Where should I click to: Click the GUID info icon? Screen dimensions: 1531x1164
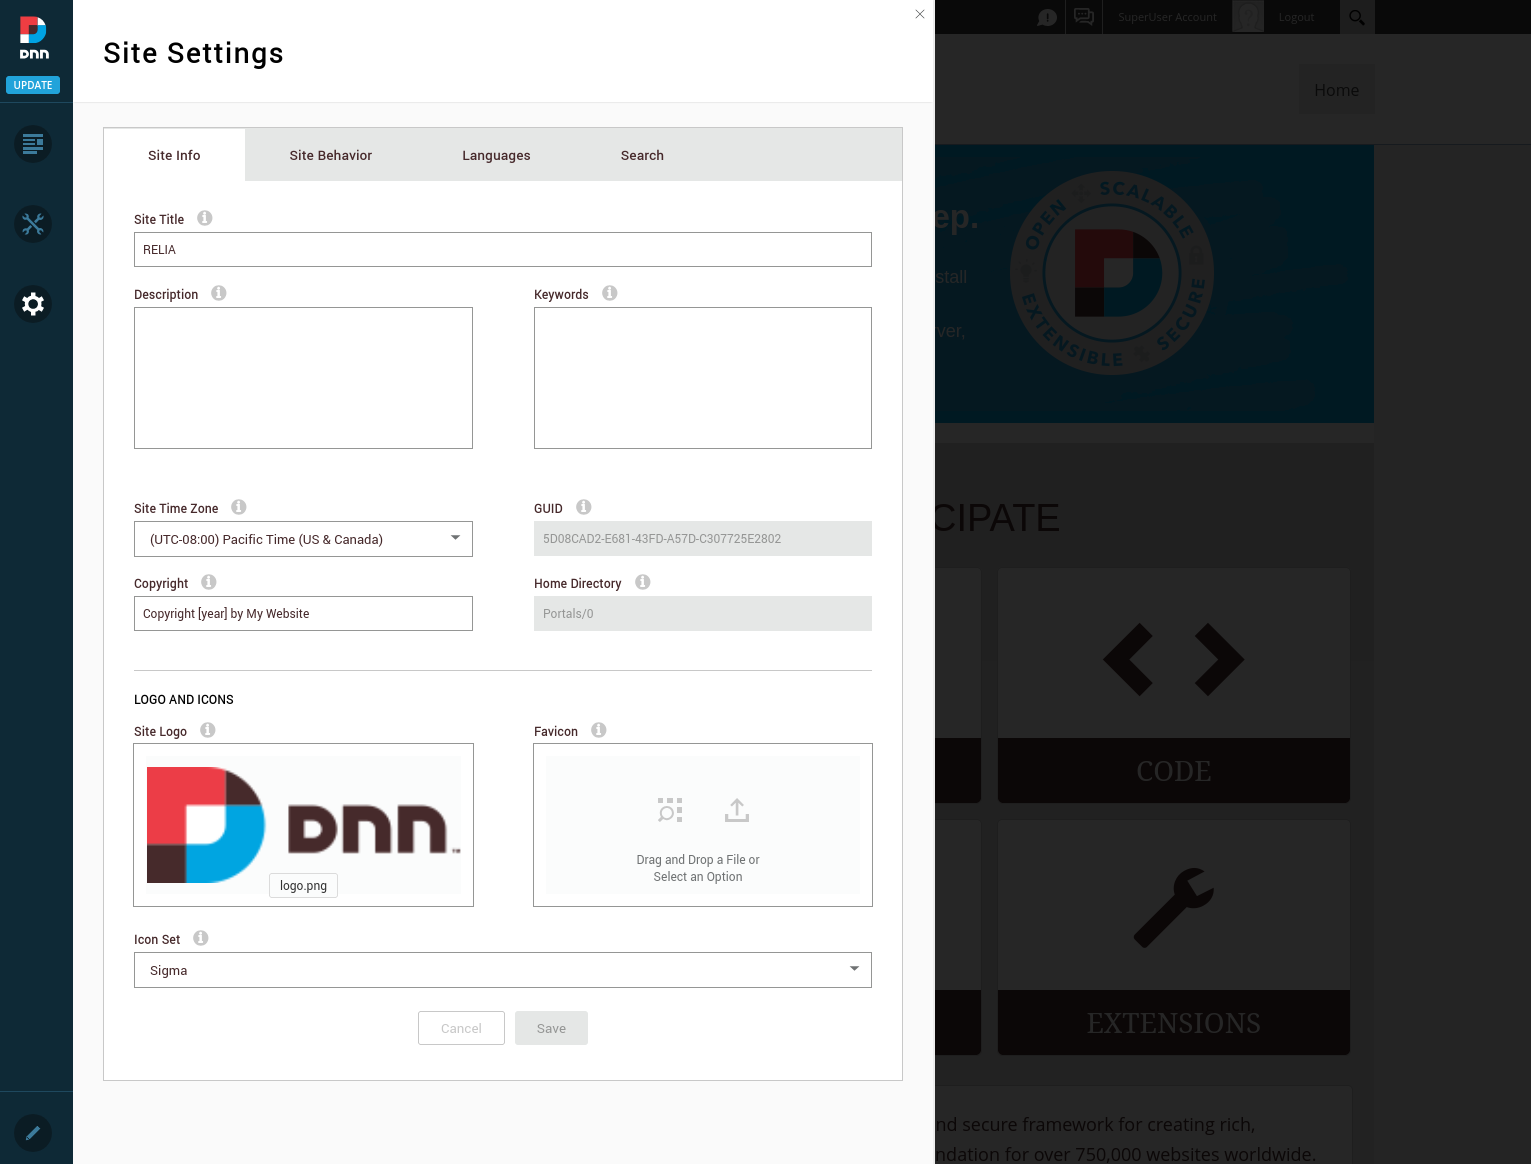584,507
